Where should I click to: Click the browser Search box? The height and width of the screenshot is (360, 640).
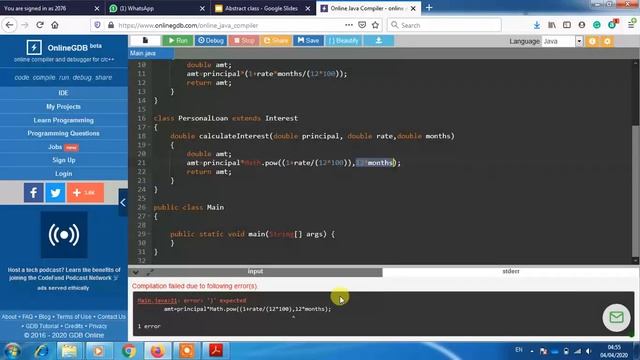[x=444, y=25]
